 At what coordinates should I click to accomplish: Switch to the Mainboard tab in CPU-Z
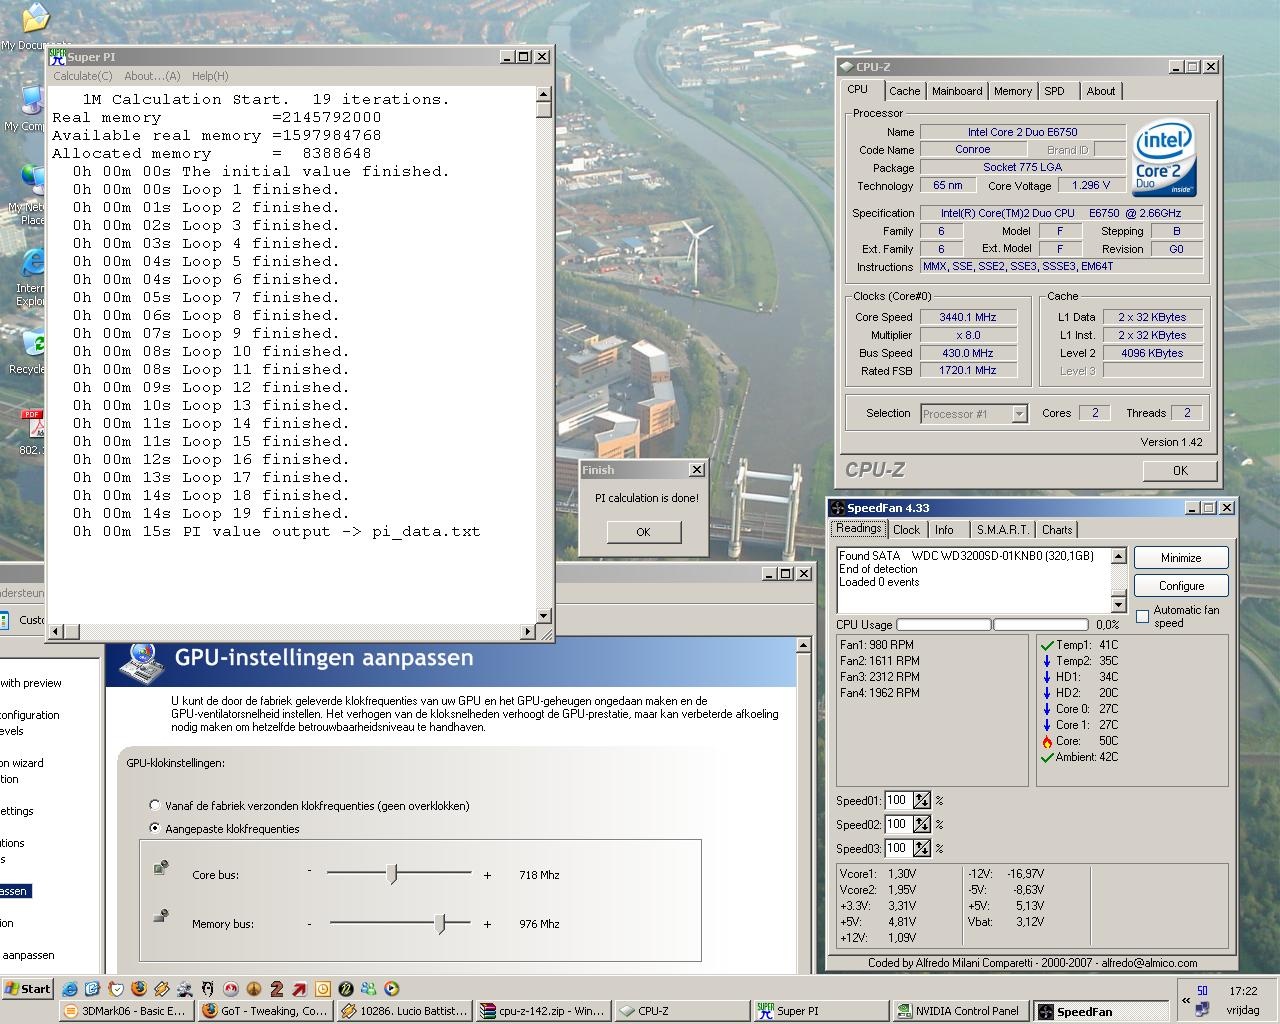(x=956, y=91)
